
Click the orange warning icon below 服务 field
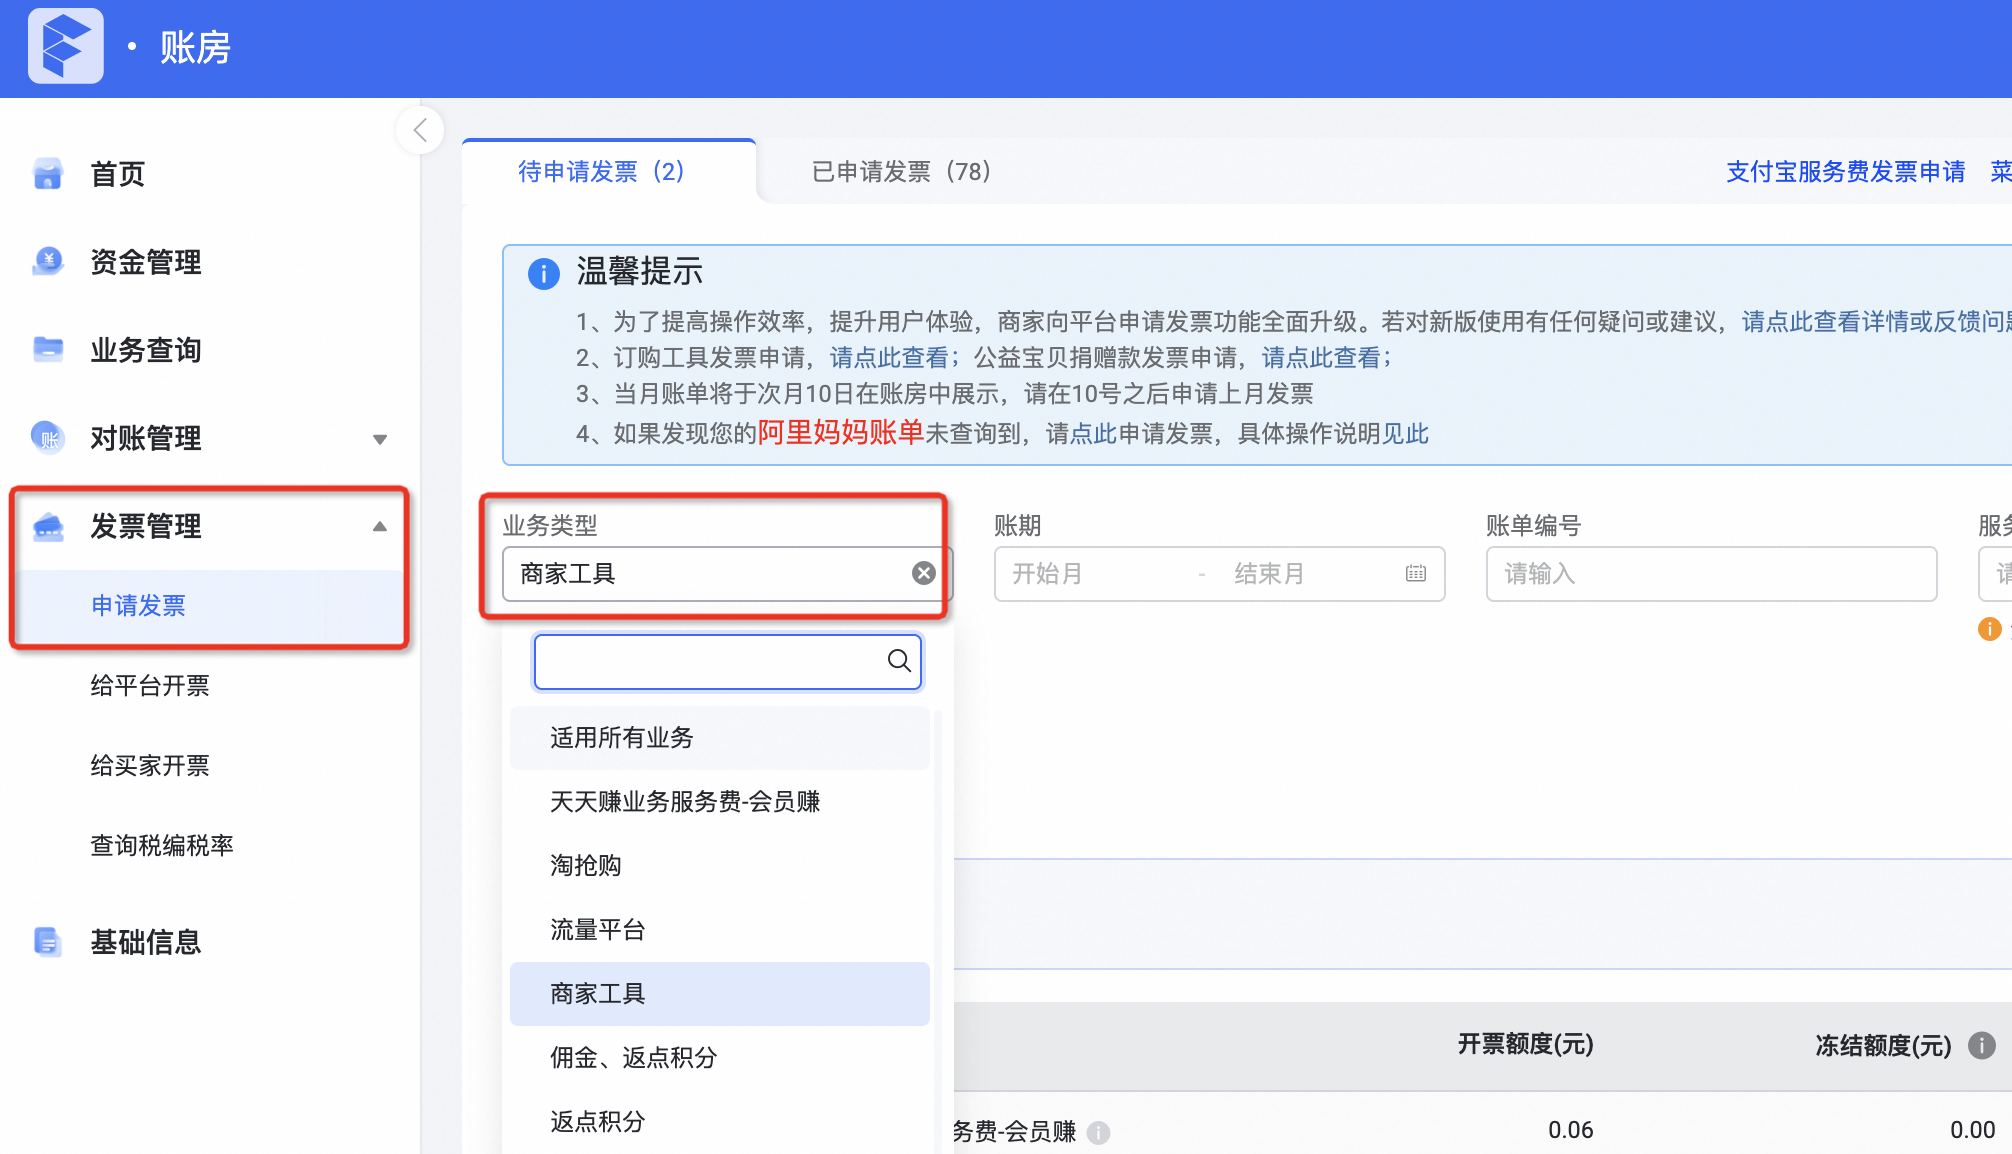click(x=1989, y=628)
